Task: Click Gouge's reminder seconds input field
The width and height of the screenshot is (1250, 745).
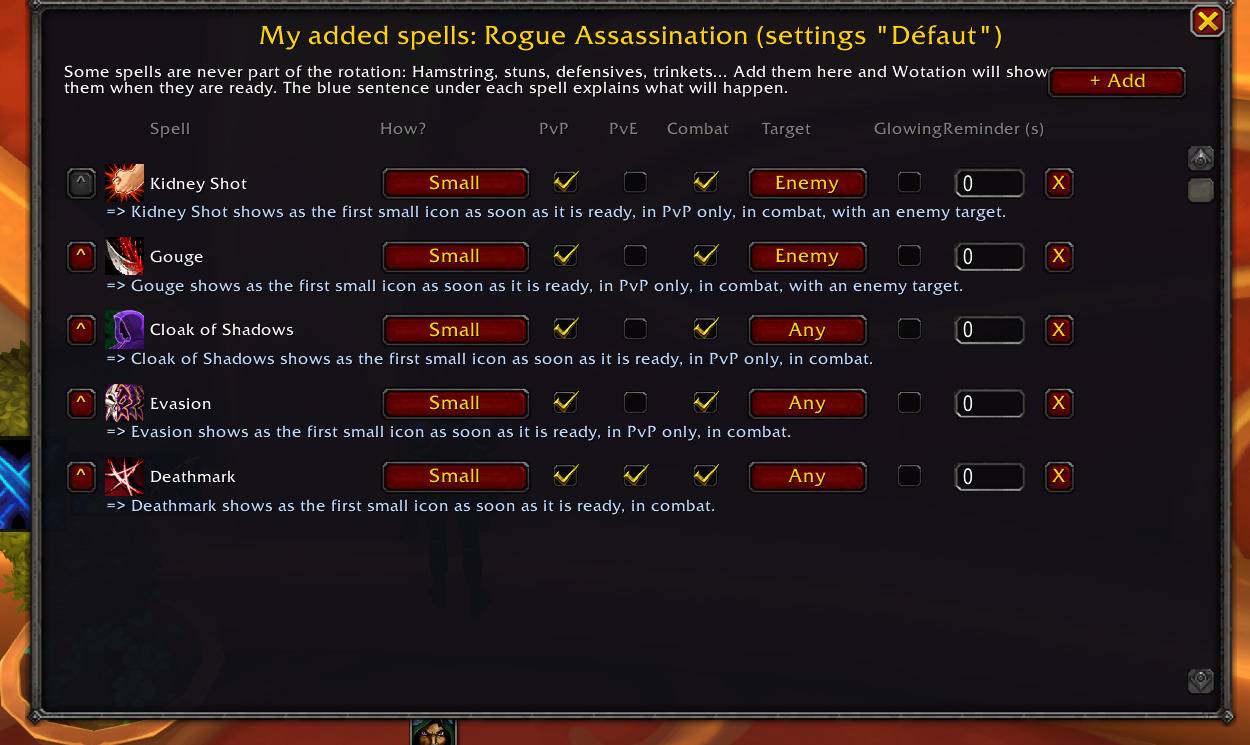Action: (x=989, y=256)
